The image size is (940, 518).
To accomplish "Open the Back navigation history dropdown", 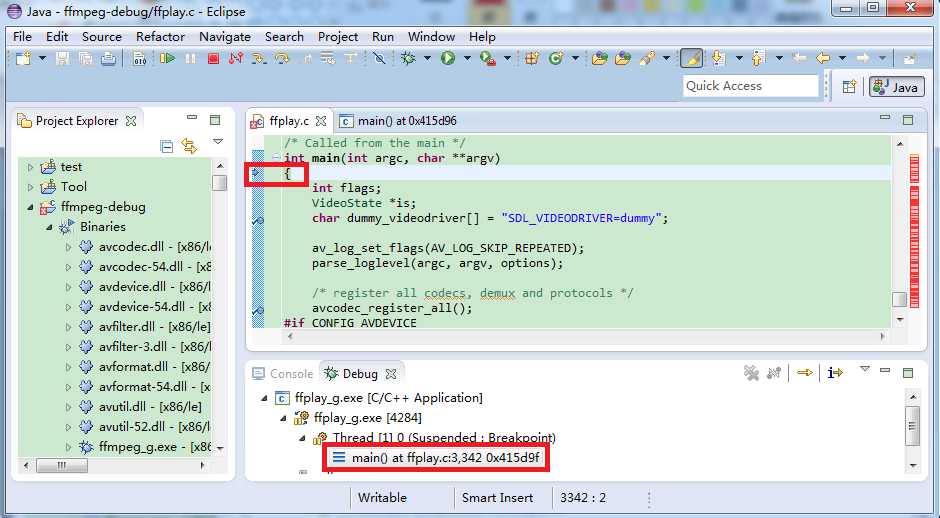I will pyautogui.click(x=842, y=58).
